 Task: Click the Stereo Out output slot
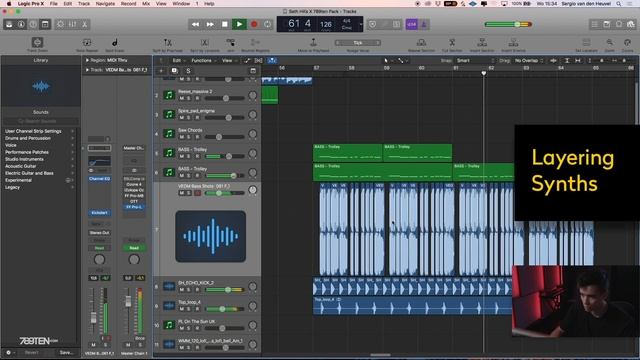tap(99, 233)
